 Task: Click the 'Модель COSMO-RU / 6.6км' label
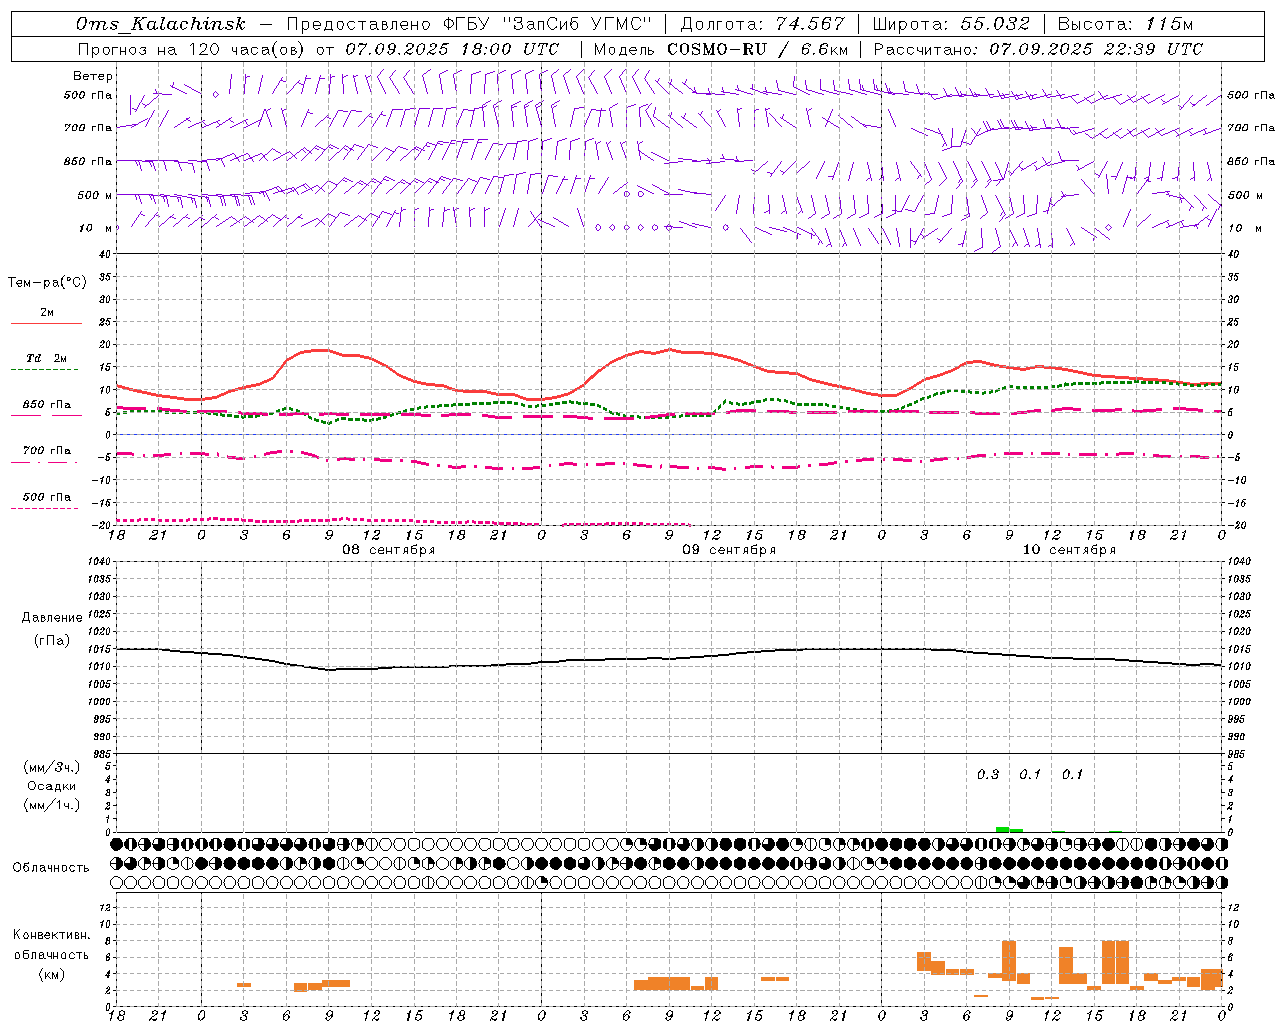pyautogui.click(x=721, y=49)
